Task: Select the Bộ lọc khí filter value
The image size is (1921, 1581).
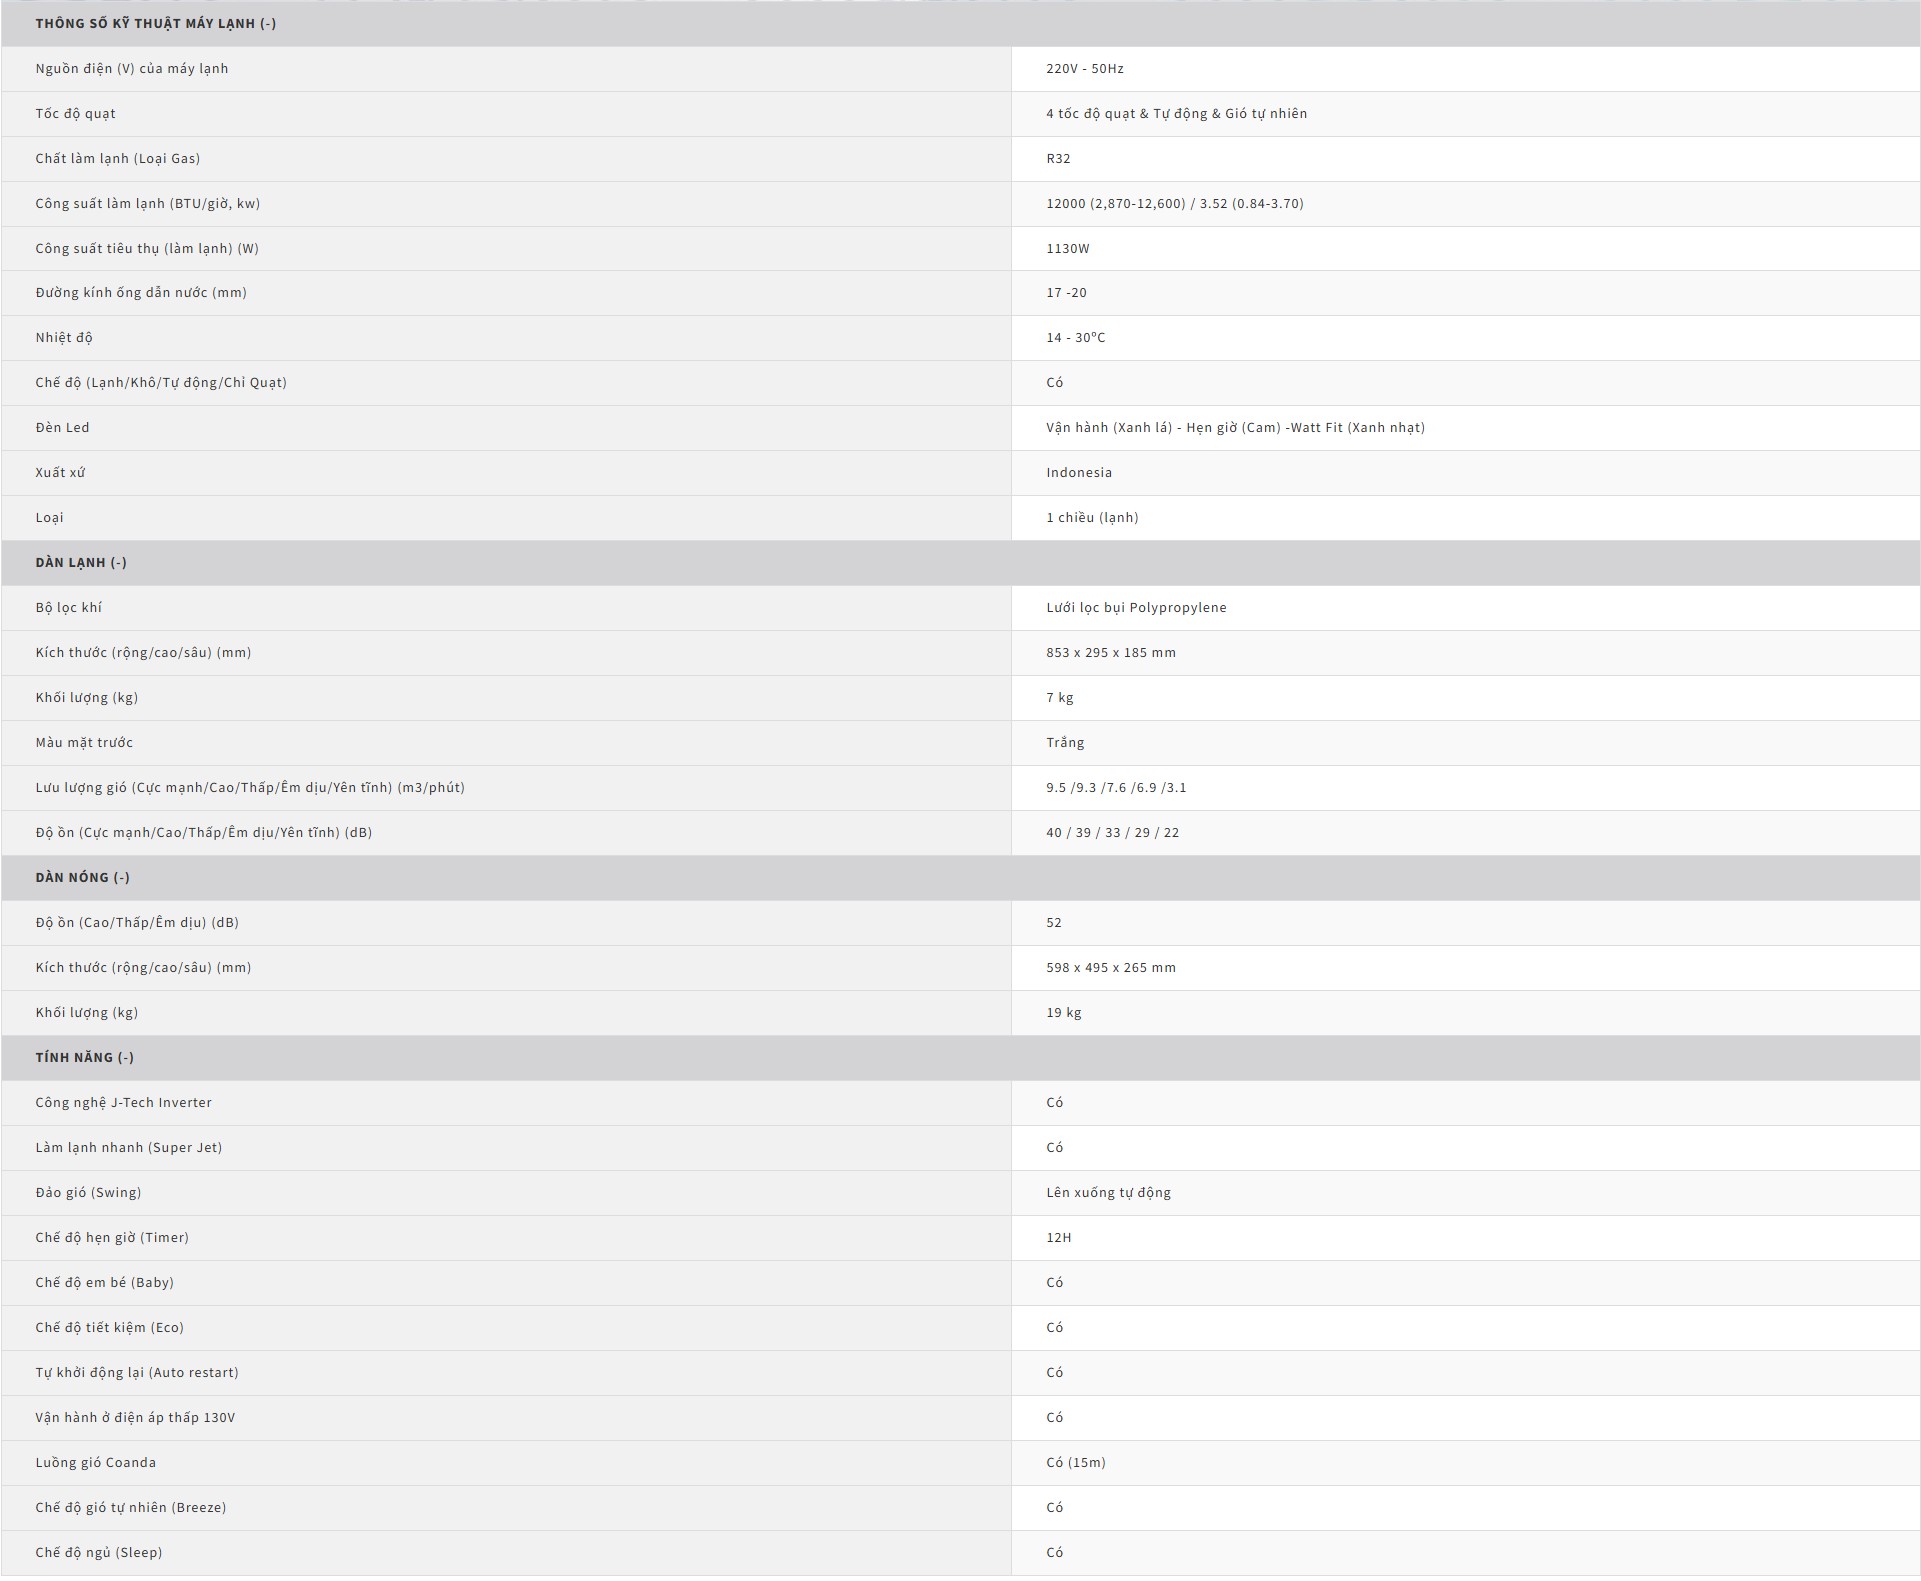Action: [1136, 607]
